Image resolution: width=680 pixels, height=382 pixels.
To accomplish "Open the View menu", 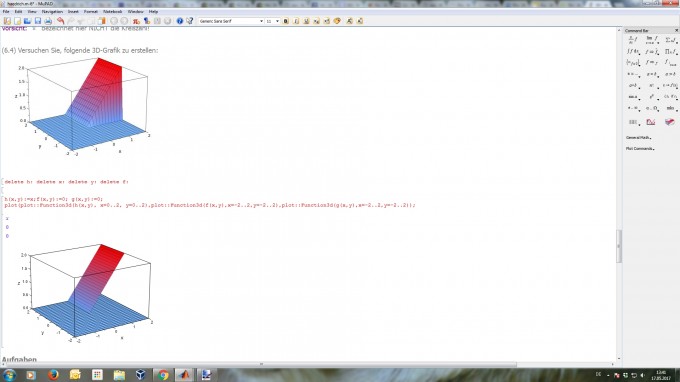I will [32, 12].
